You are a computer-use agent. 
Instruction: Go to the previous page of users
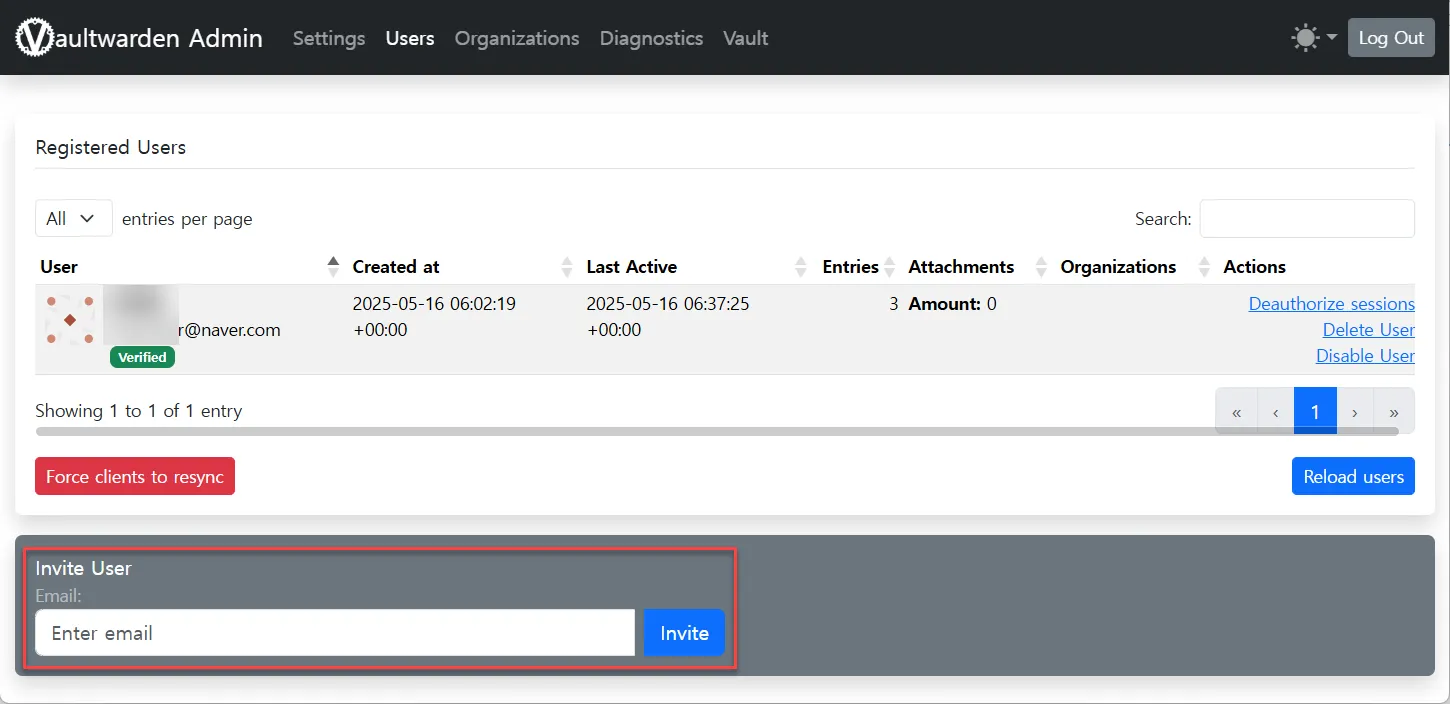pos(1276,411)
